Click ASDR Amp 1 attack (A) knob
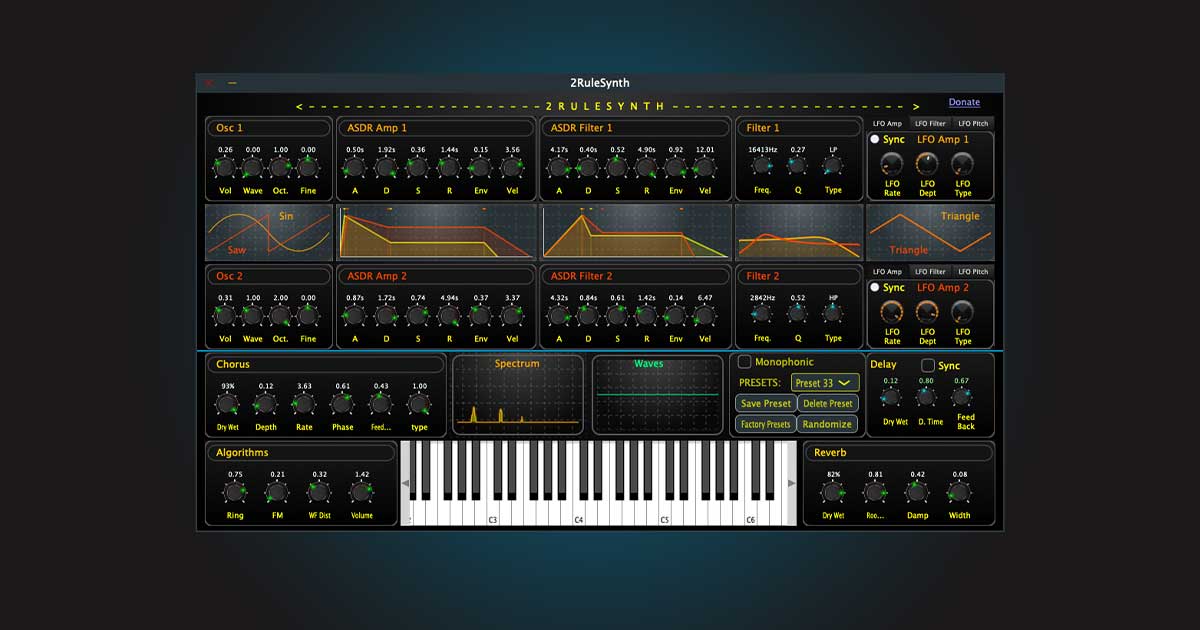This screenshot has width=1200, height=630. (355, 167)
